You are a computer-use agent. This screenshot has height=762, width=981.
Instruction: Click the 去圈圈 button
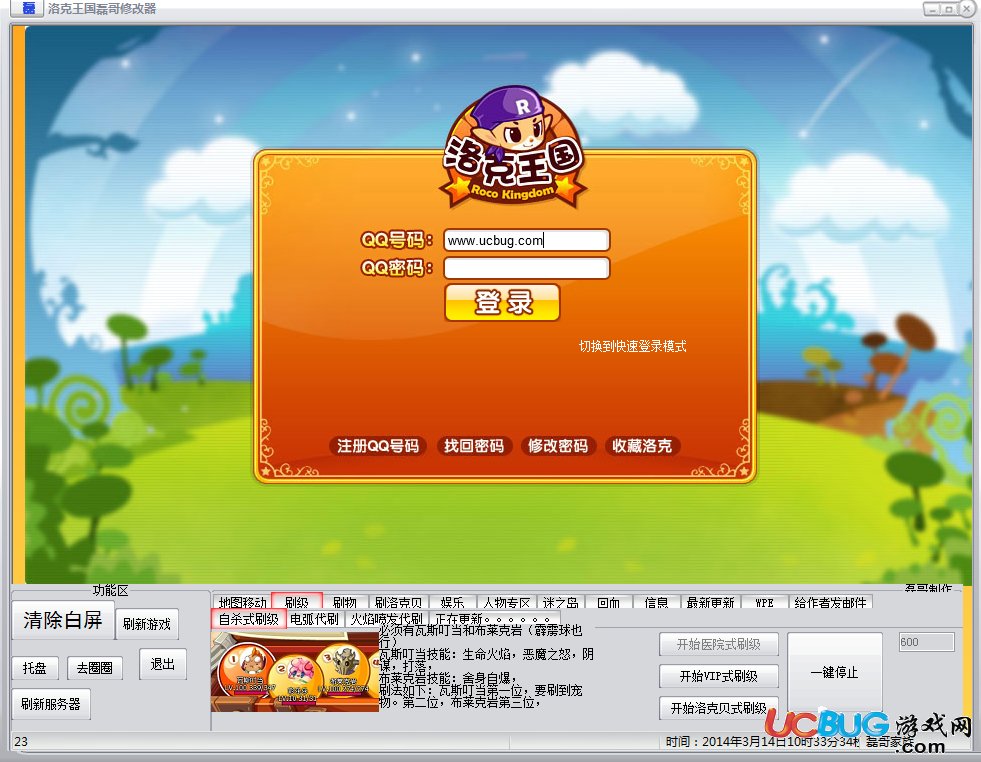point(94,668)
